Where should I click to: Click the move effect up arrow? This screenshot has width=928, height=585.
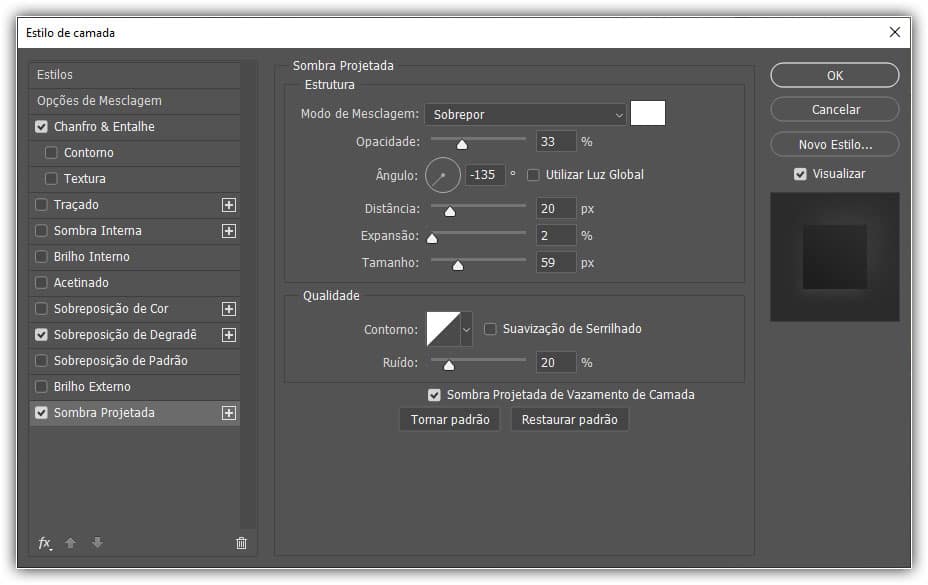coord(71,543)
